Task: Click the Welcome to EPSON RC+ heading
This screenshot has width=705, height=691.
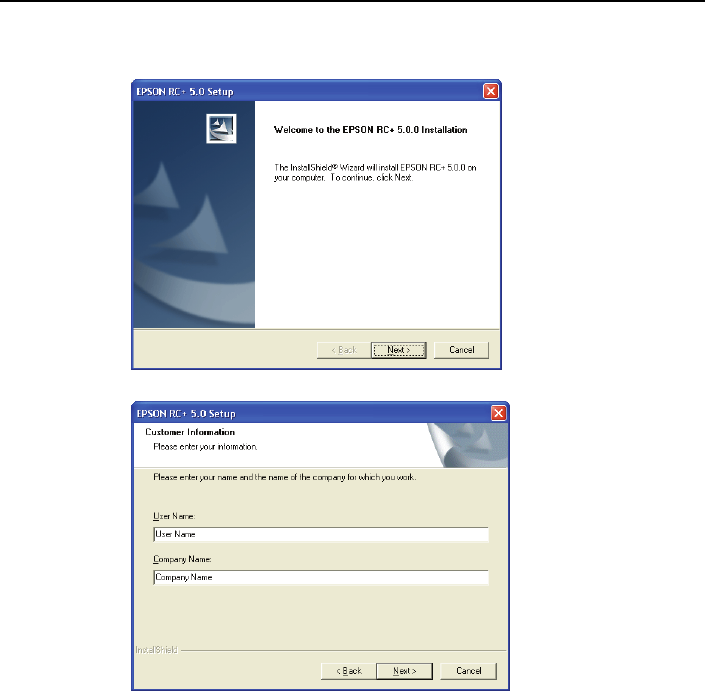Action: (x=370, y=130)
